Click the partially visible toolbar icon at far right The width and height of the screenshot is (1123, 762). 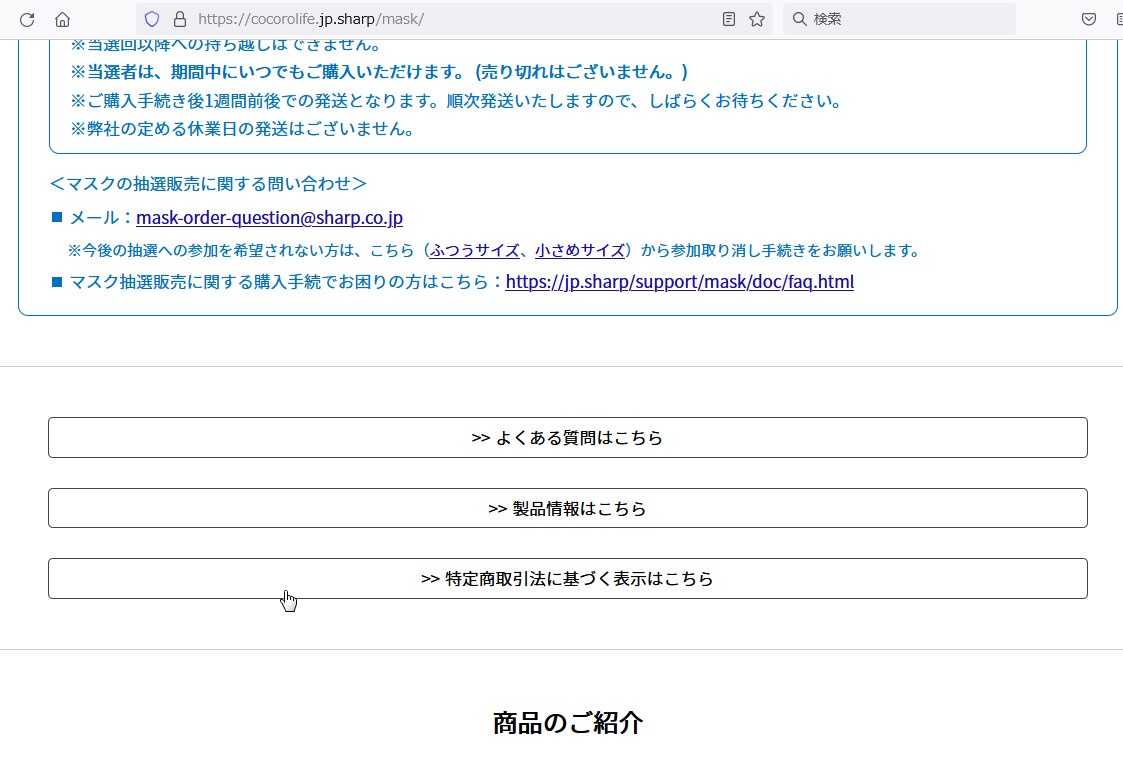(1118, 19)
